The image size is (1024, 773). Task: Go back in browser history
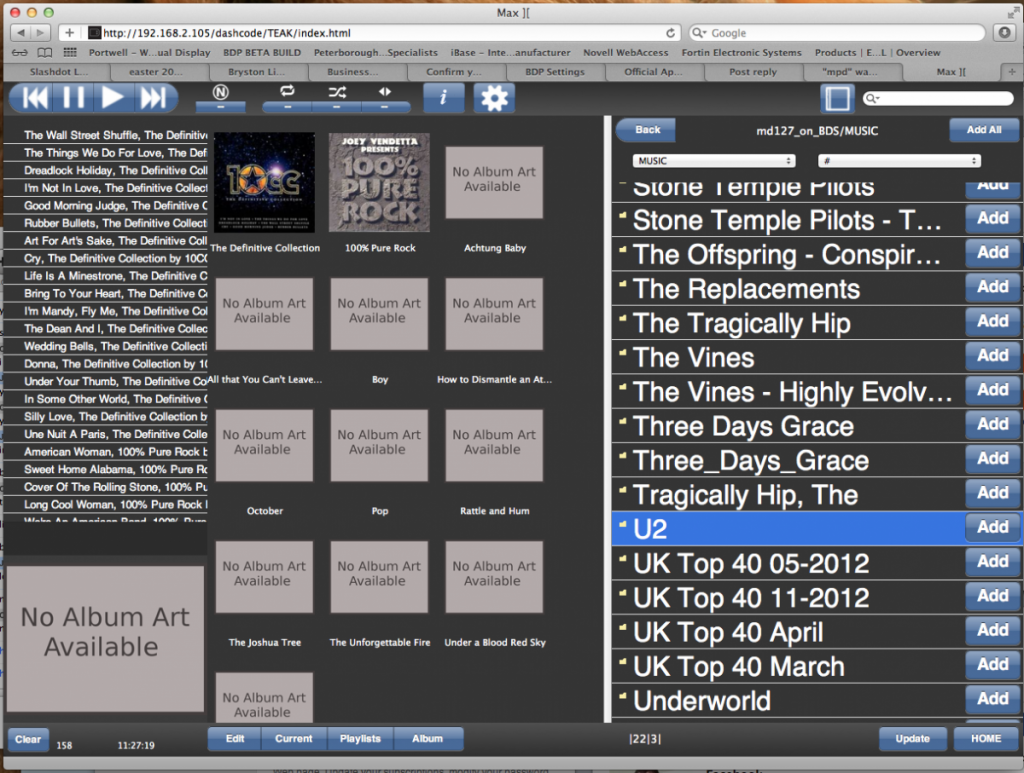click(21, 33)
